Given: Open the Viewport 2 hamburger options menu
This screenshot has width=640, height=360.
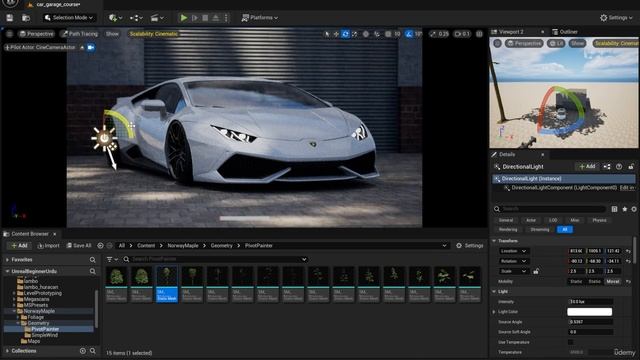Looking at the screenshot, I should click(497, 43).
